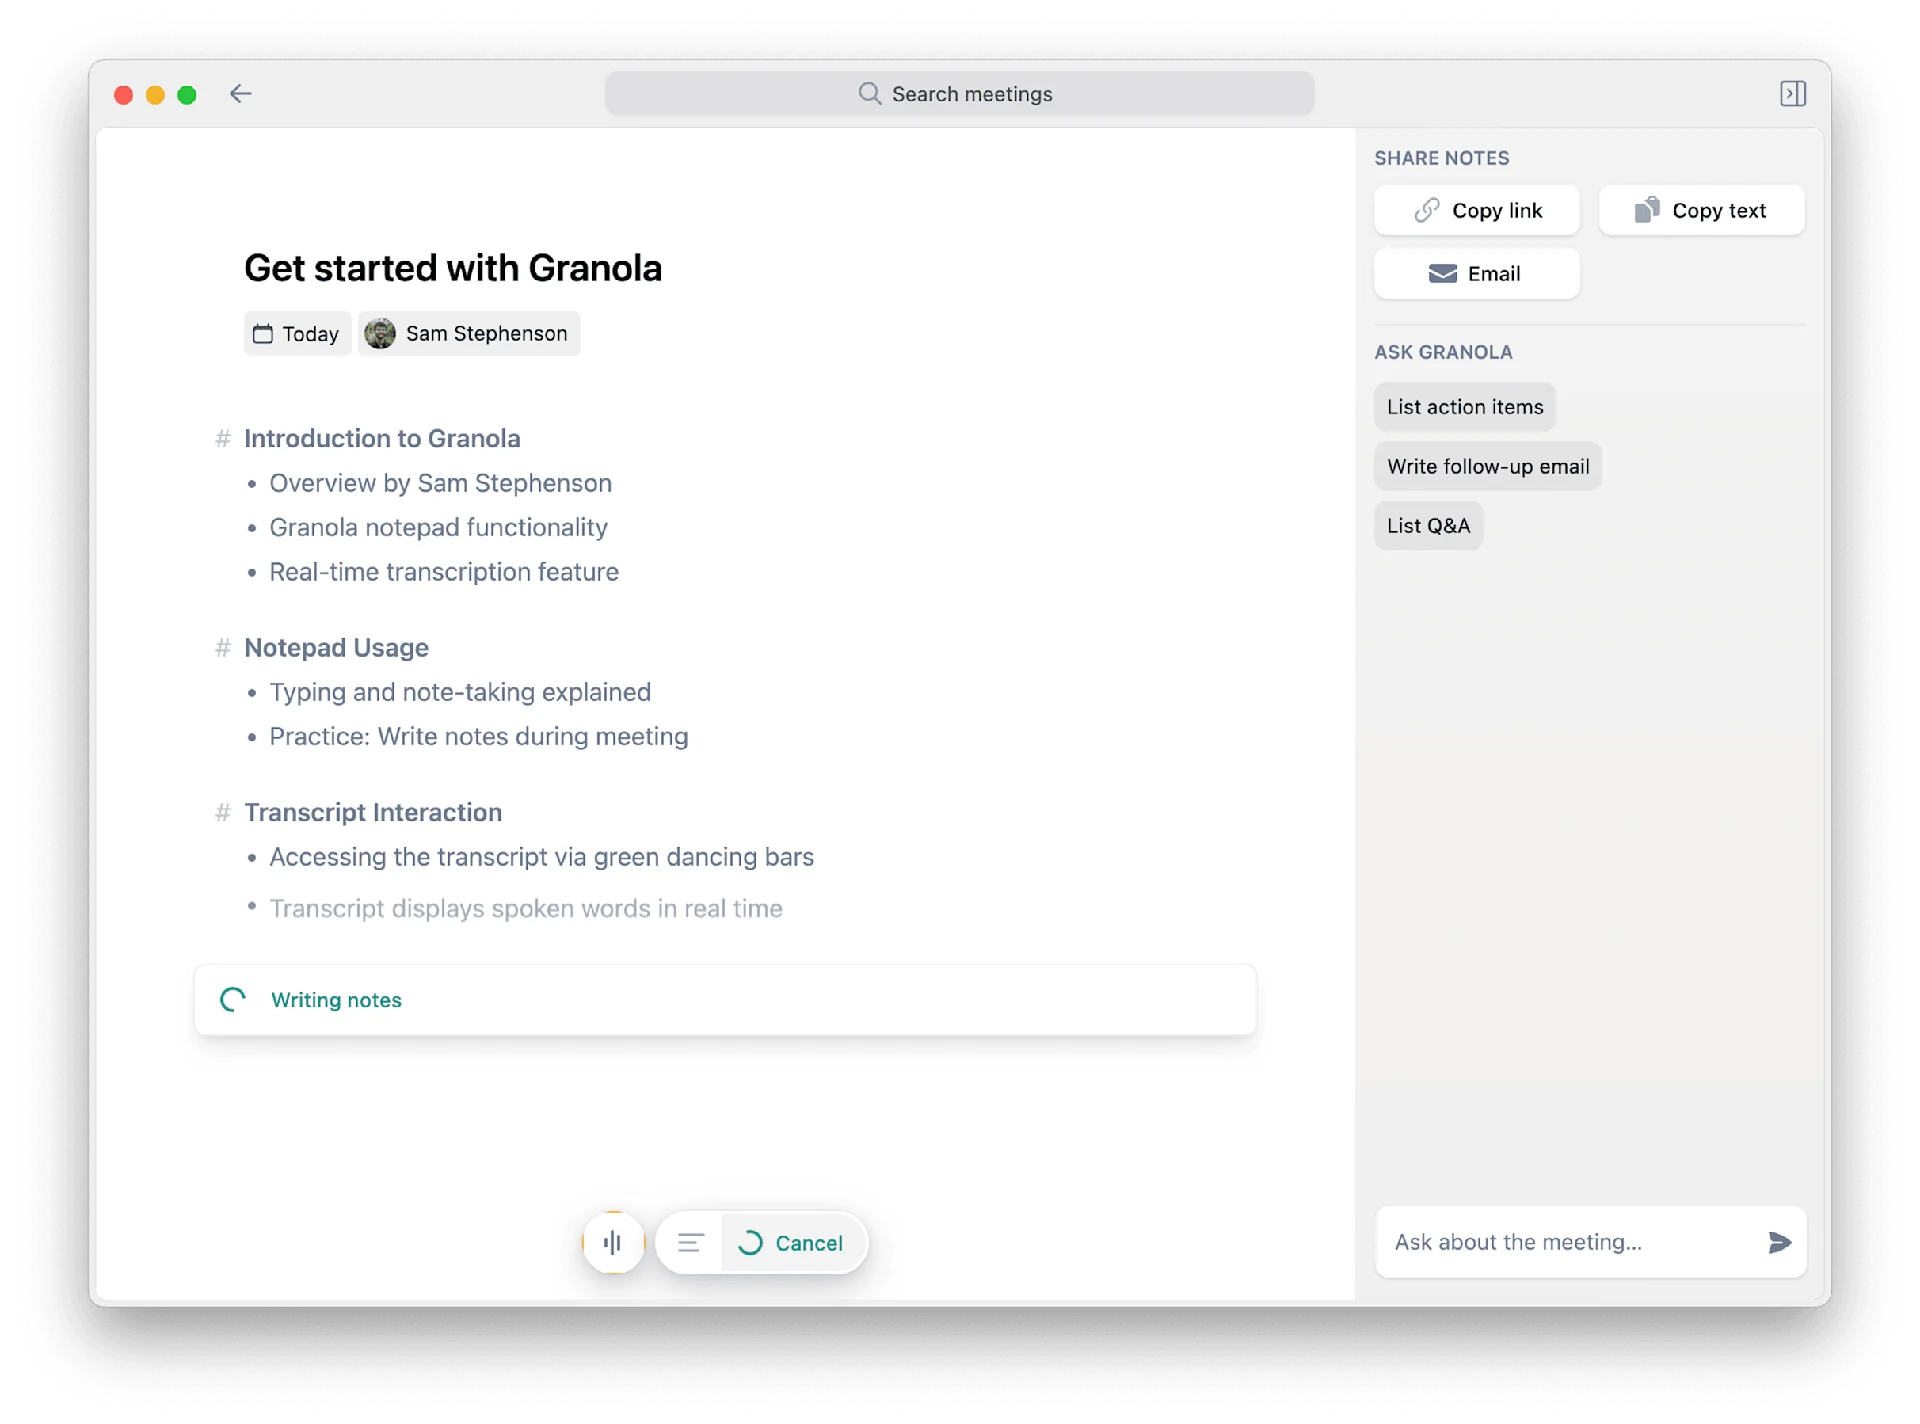Viewport: 1920px width, 1424px height.
Task: Click Sam Stephenson's avatar image
Action: tap(380, 334)
